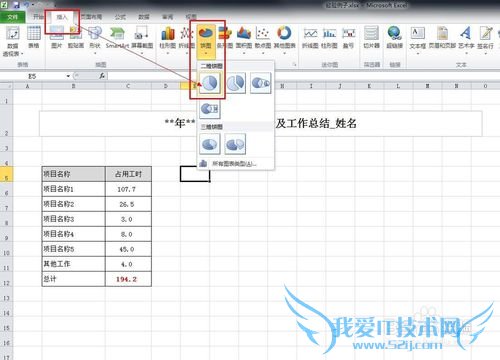The height and width of the screenshot is (360, 500).
Task: Open Line chart (折线图) in Charts group
Action: coord(187,39)
